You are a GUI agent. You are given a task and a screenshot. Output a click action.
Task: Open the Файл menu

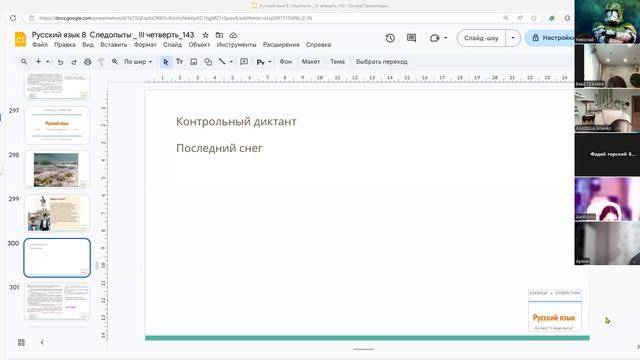(40, 44)
